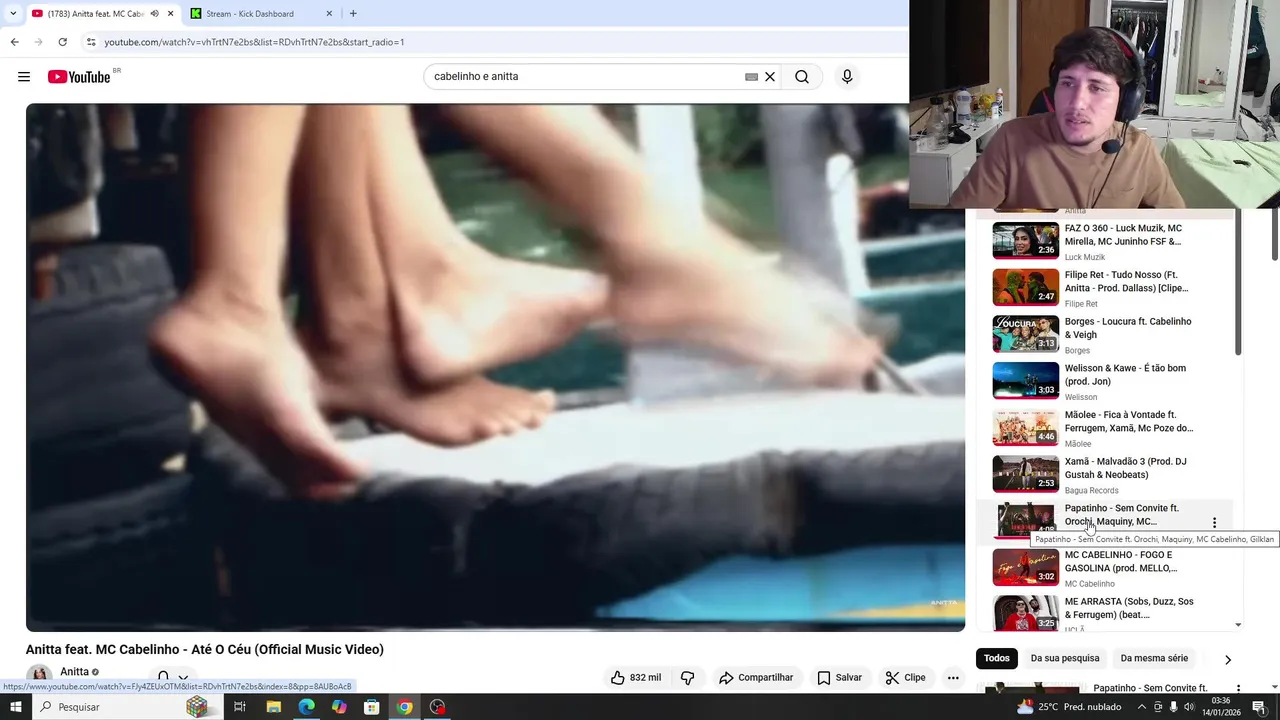
Task: Open a new browser tab with plus
Action: 353,14
